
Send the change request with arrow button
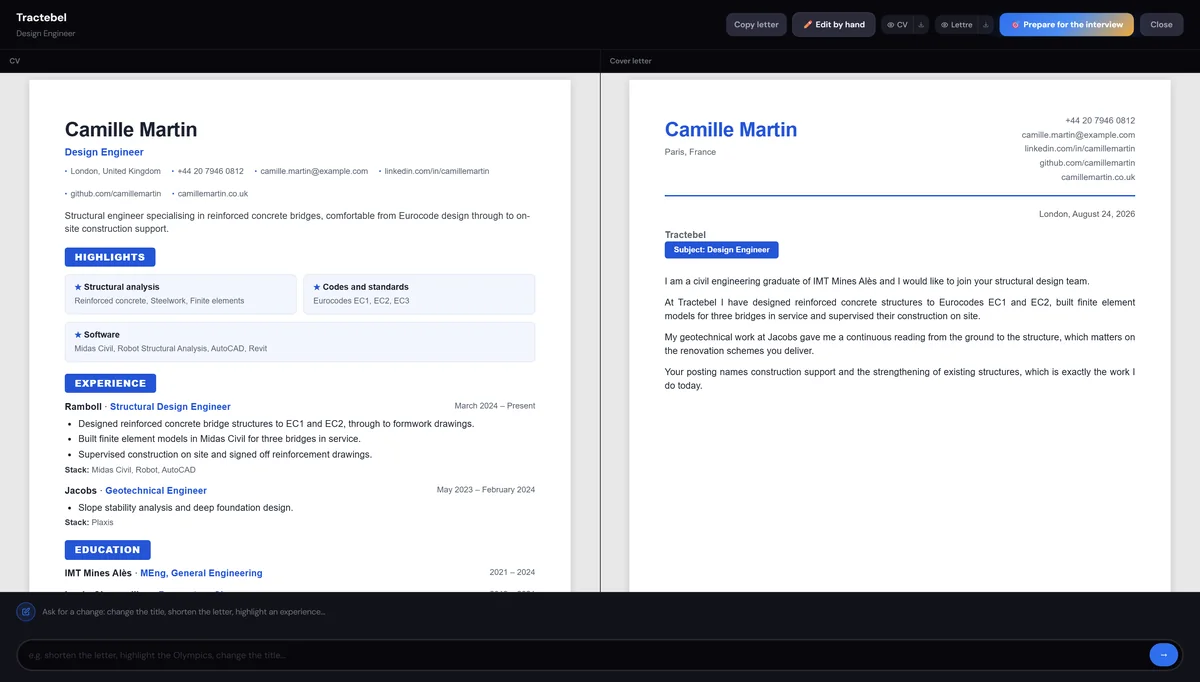pyautogui.click(x=1163, y=655)
